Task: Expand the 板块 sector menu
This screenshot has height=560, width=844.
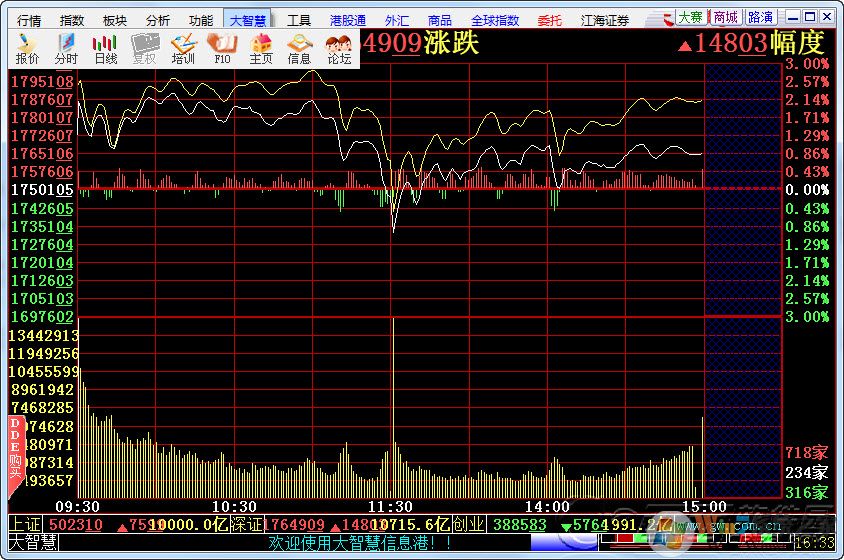Action: point(115,19)
